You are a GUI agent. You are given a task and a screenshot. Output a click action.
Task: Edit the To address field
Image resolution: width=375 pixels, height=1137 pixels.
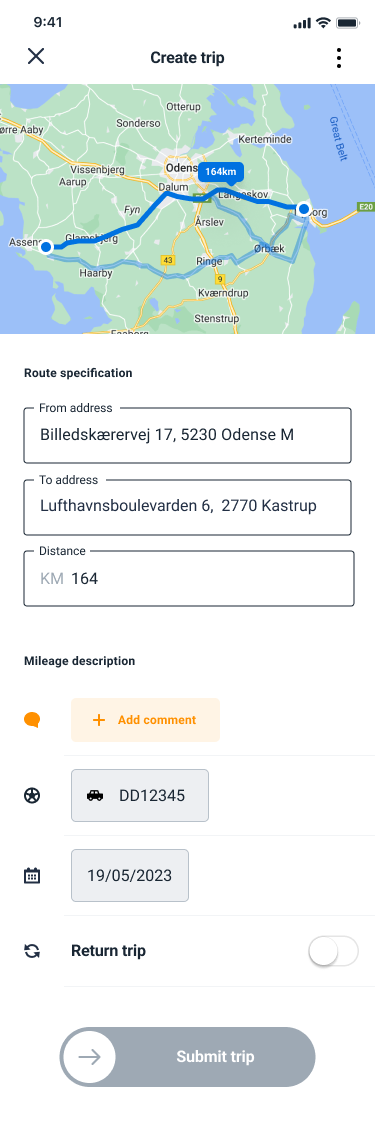pyautogui.click(x=188, y=507)
